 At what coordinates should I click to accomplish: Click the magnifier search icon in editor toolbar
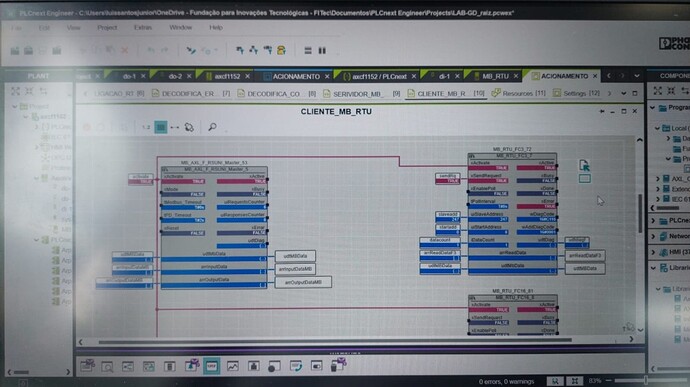pos(212,127)
